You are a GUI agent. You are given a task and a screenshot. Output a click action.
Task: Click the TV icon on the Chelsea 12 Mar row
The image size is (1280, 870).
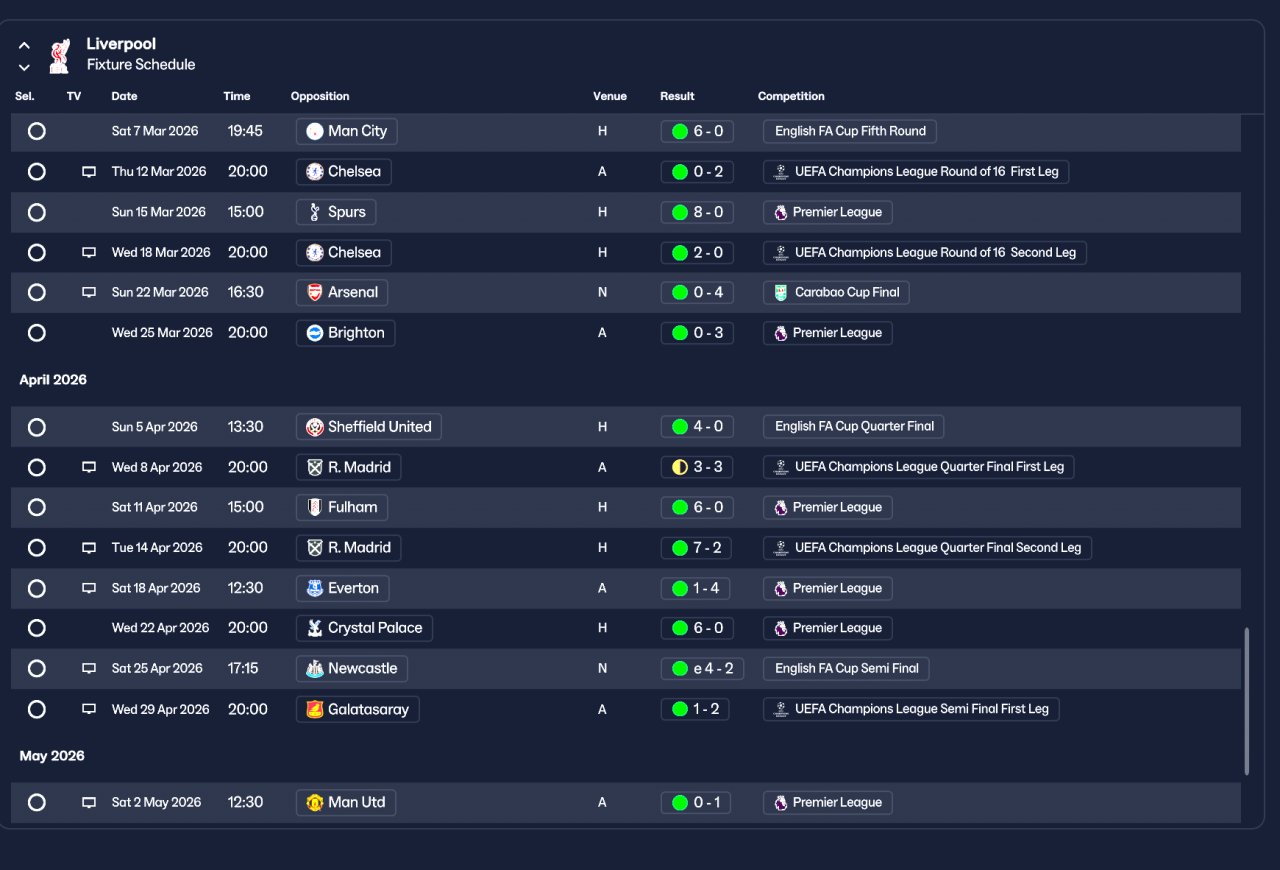pyautogui.click(x=89, y=172)
